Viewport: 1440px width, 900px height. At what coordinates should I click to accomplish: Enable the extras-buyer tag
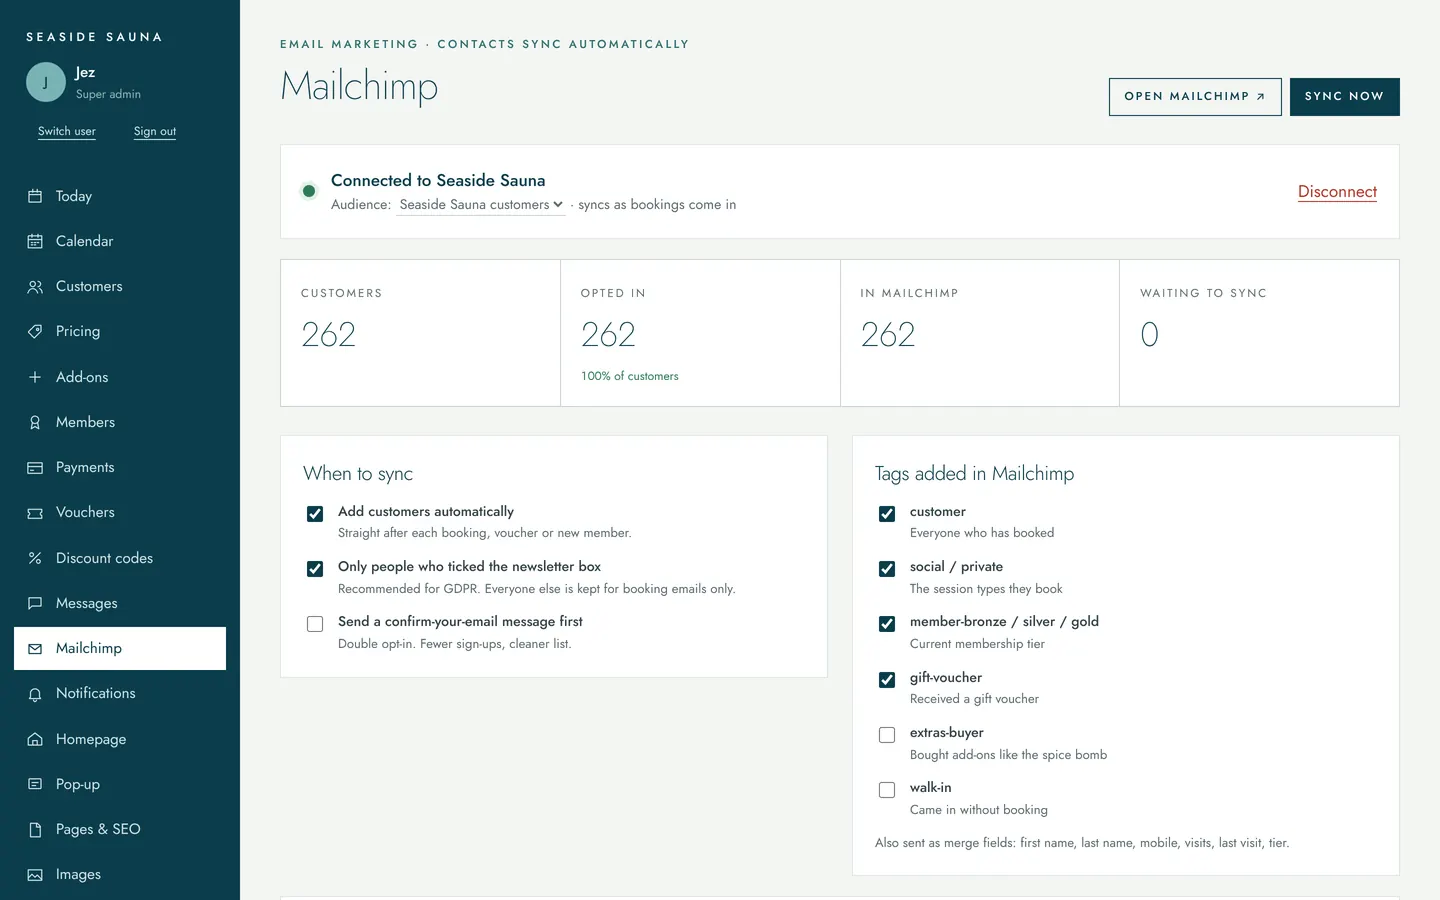pos(887,735)
